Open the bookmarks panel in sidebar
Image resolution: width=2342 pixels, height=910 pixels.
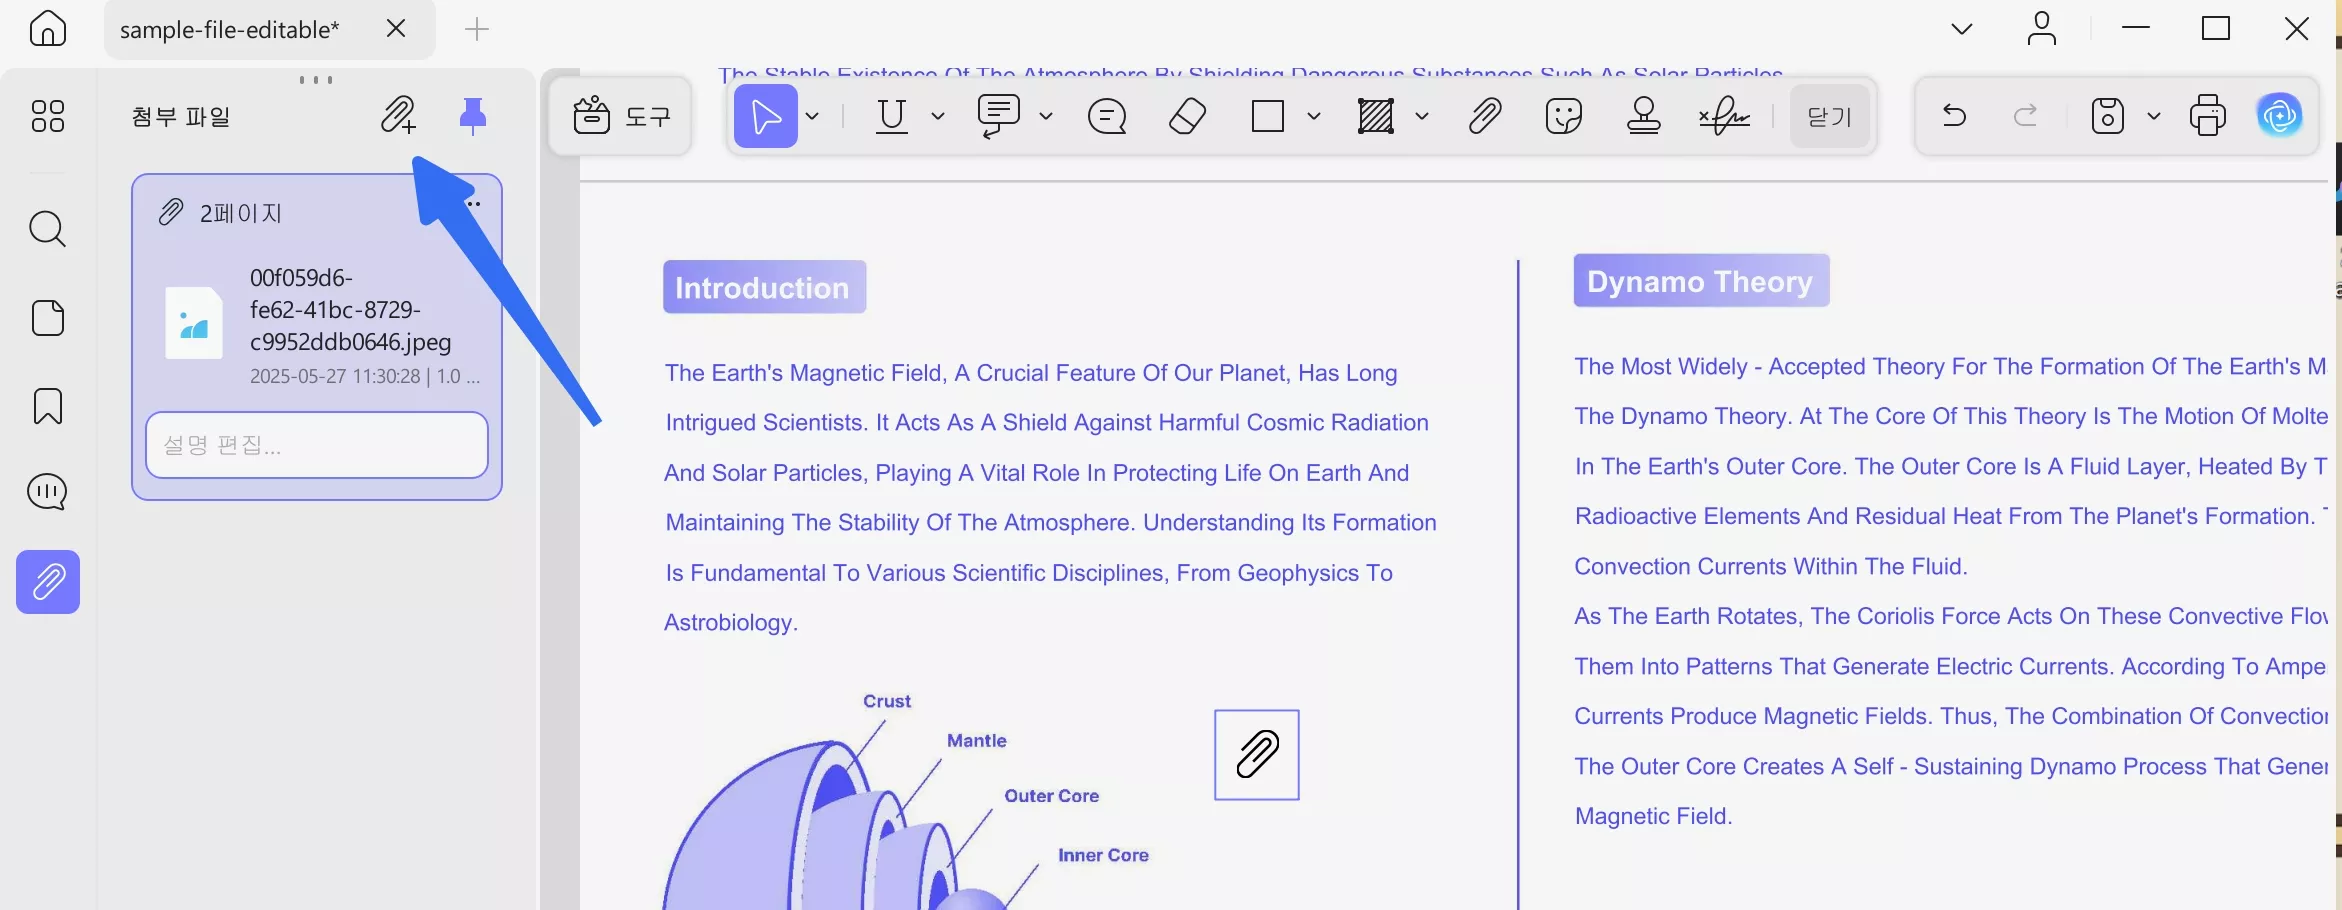[x=47, y=406]
